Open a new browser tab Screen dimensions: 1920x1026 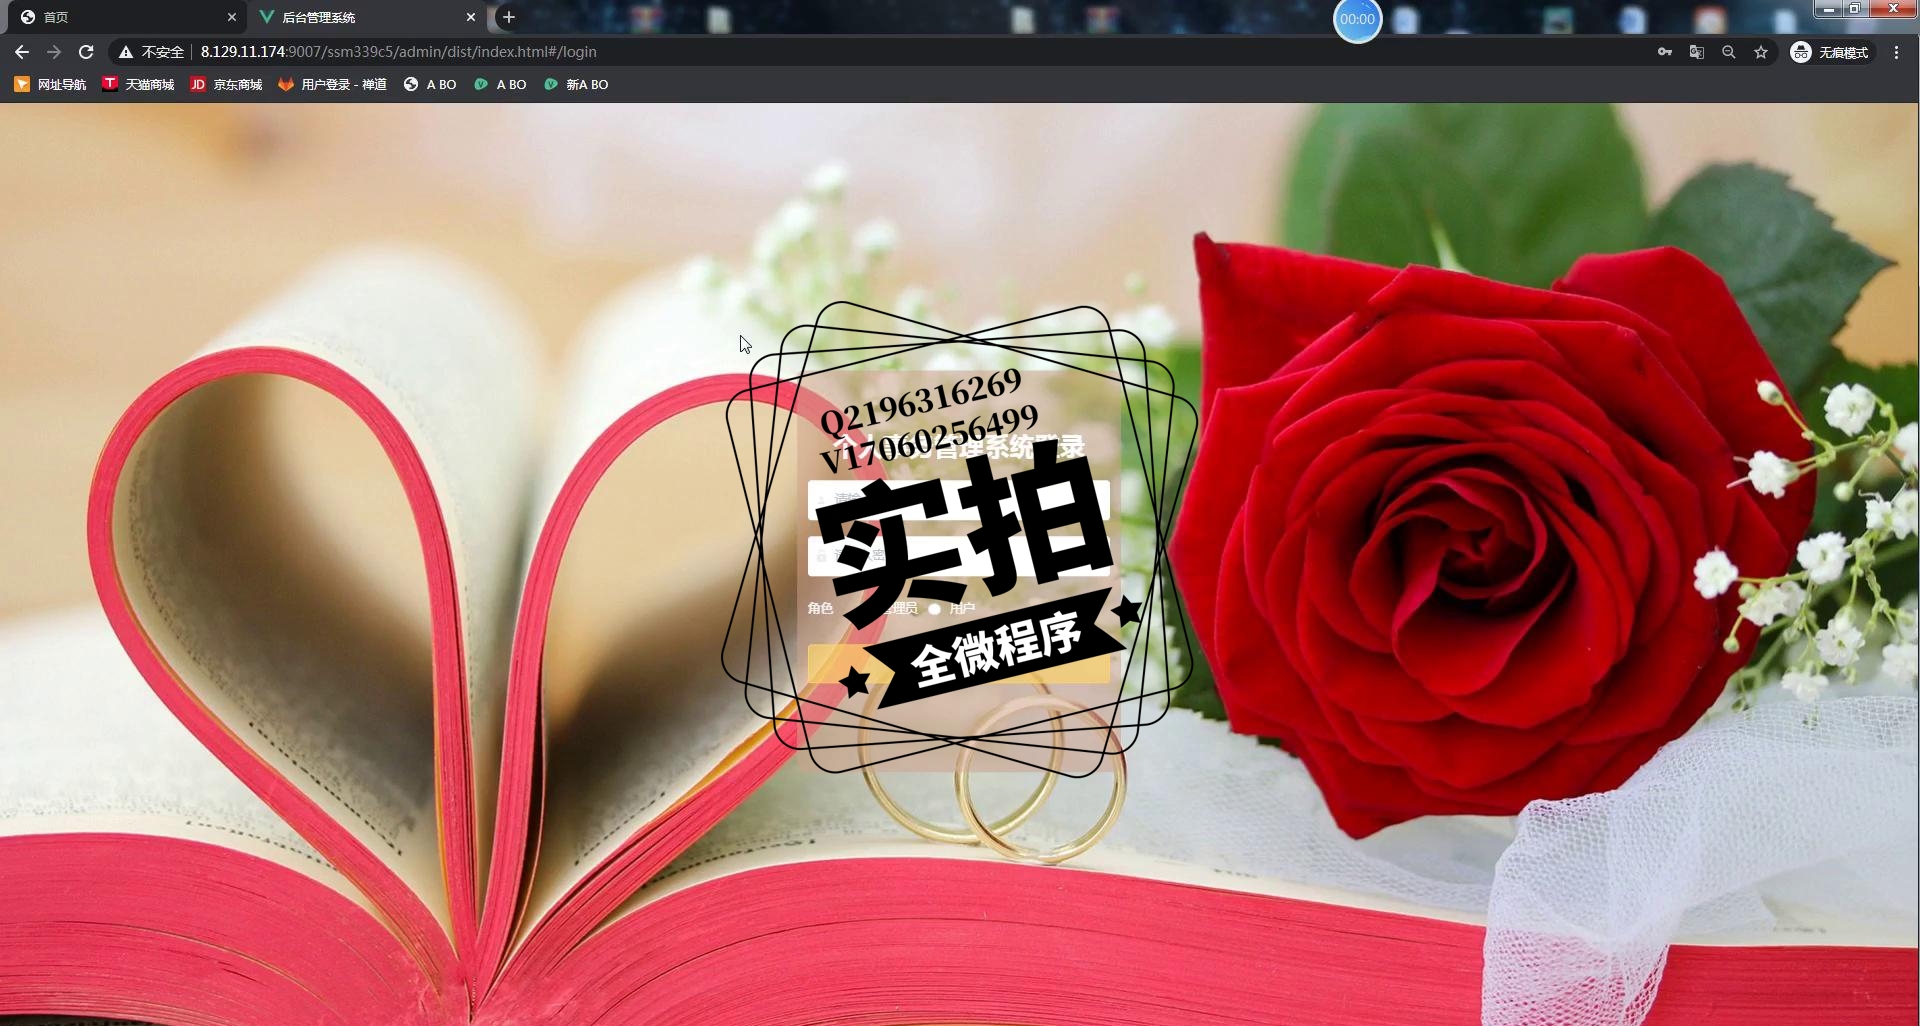coord(509,17)
